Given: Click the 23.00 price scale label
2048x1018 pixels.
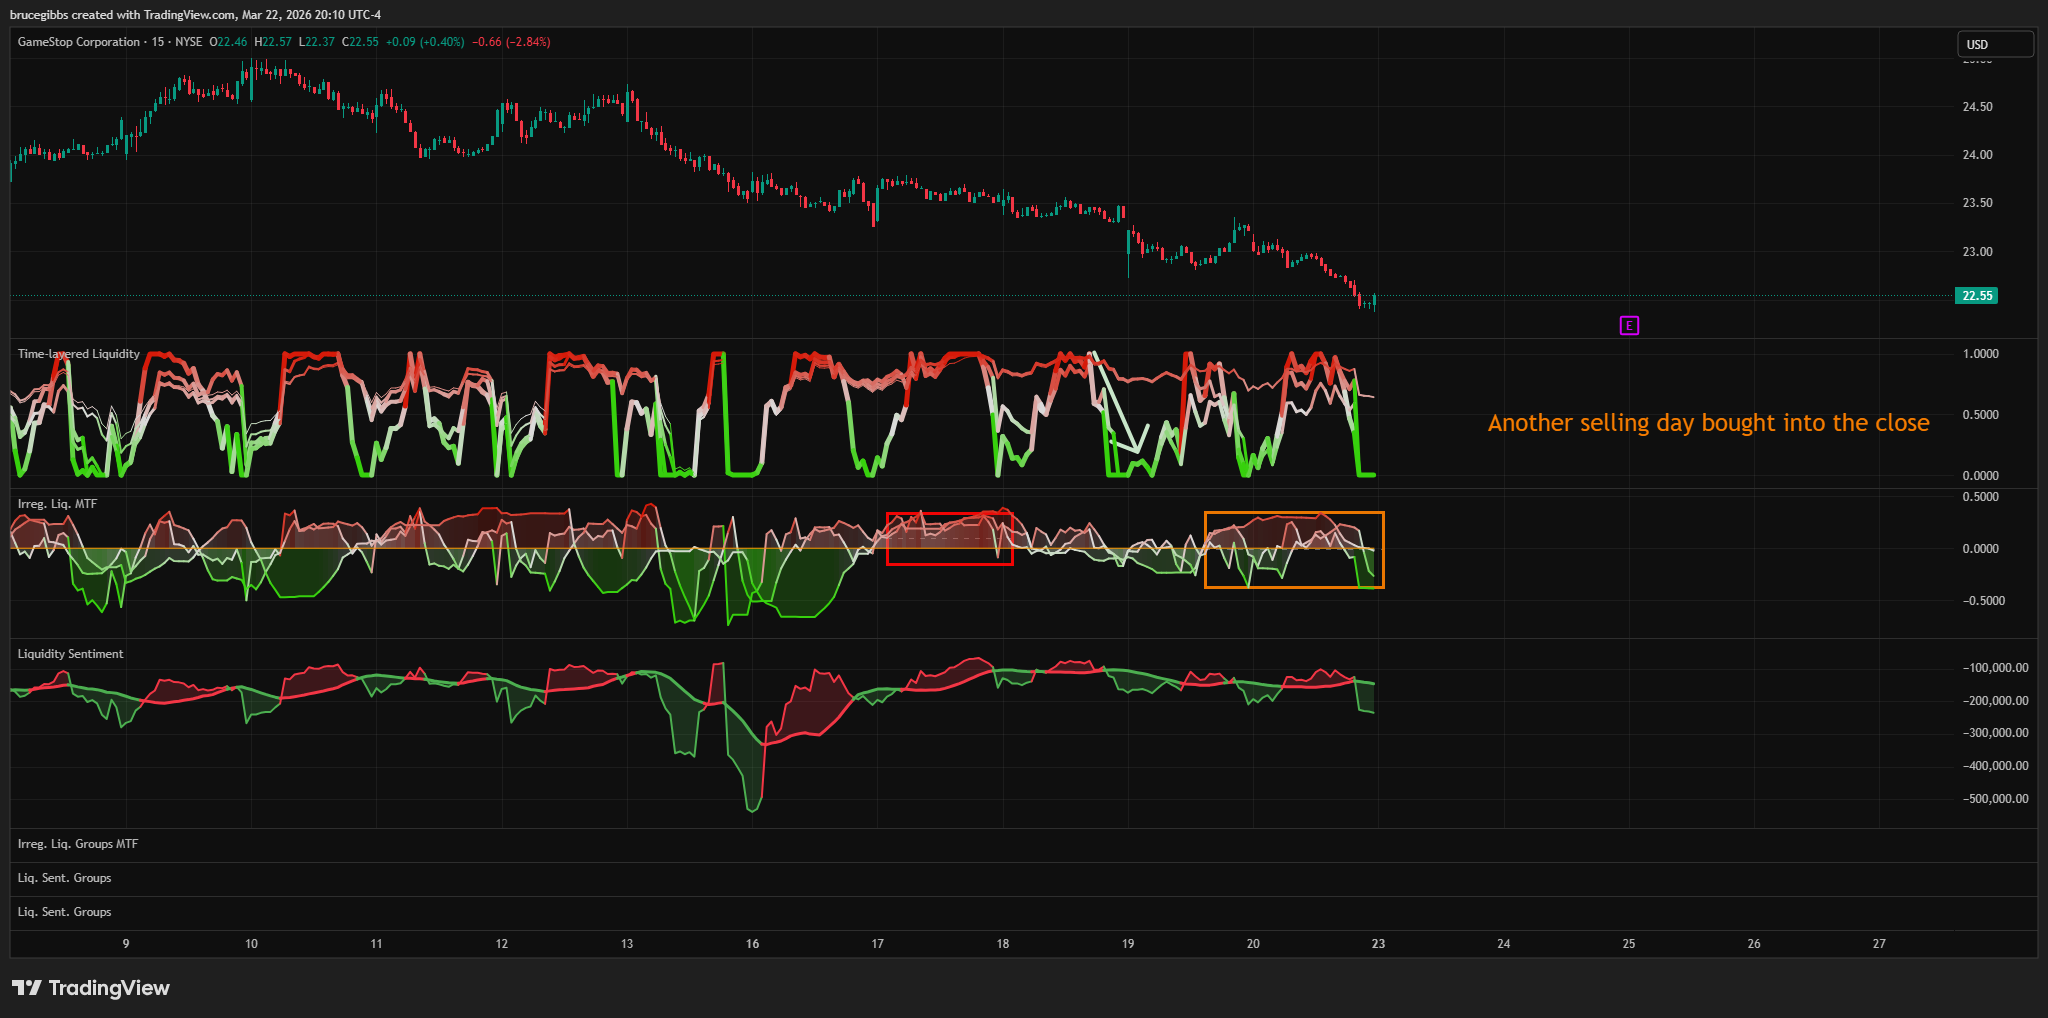Looking at the screenshot, I should click(1977, 252).
